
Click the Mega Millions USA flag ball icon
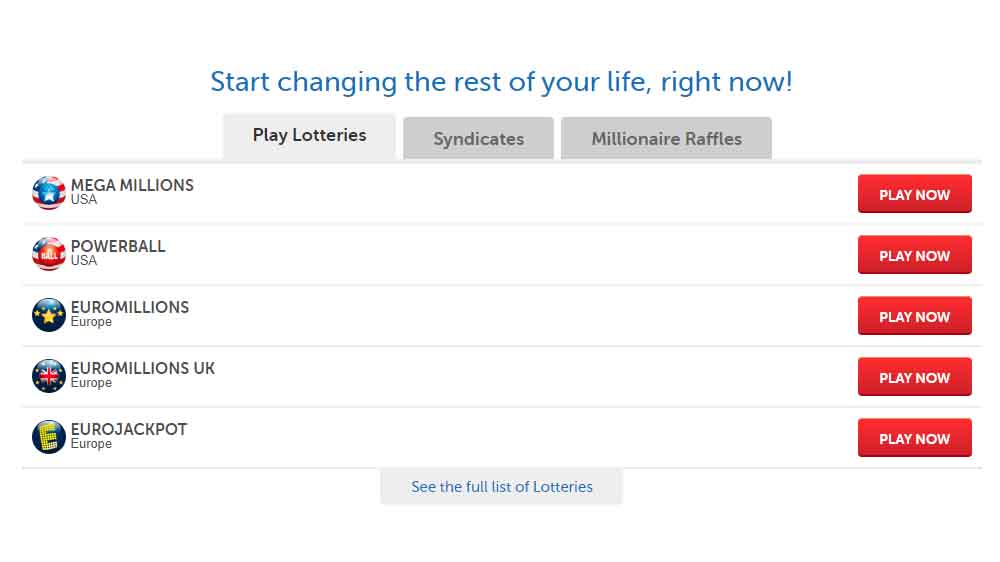click(x=49, y=193)
